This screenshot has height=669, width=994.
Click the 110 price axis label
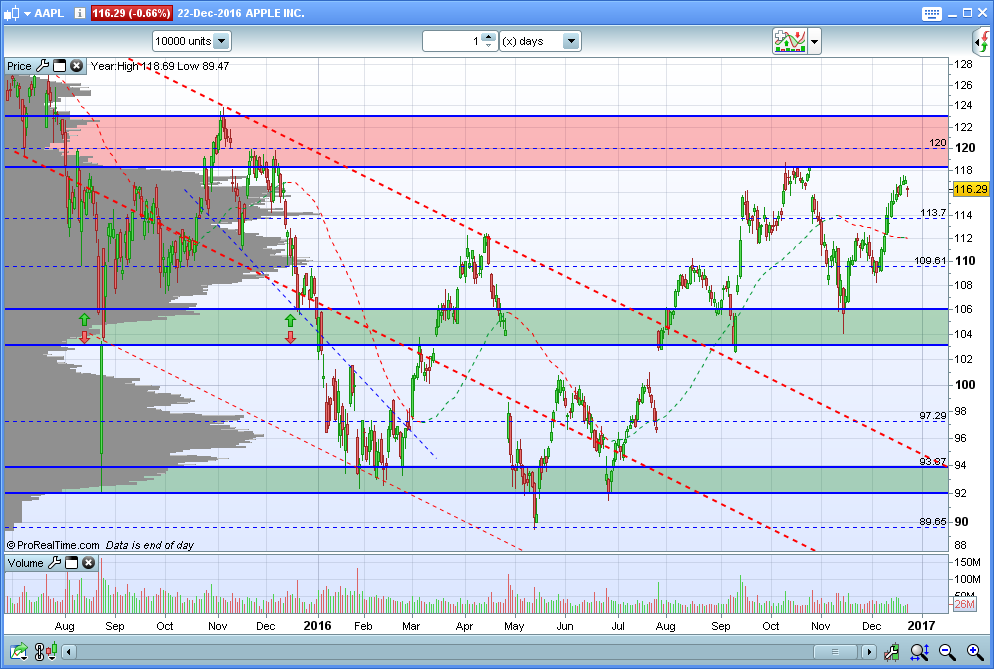click(x=965, y=261)
